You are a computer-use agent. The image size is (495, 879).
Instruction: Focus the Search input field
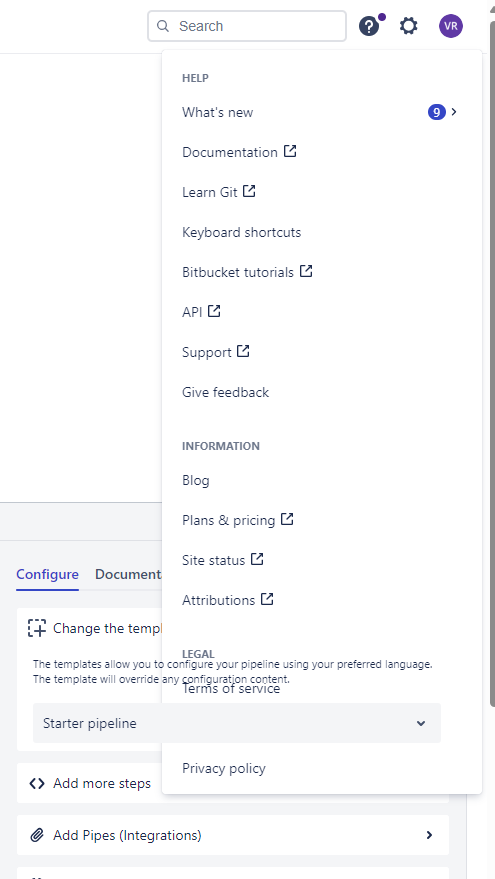point(247,26)
